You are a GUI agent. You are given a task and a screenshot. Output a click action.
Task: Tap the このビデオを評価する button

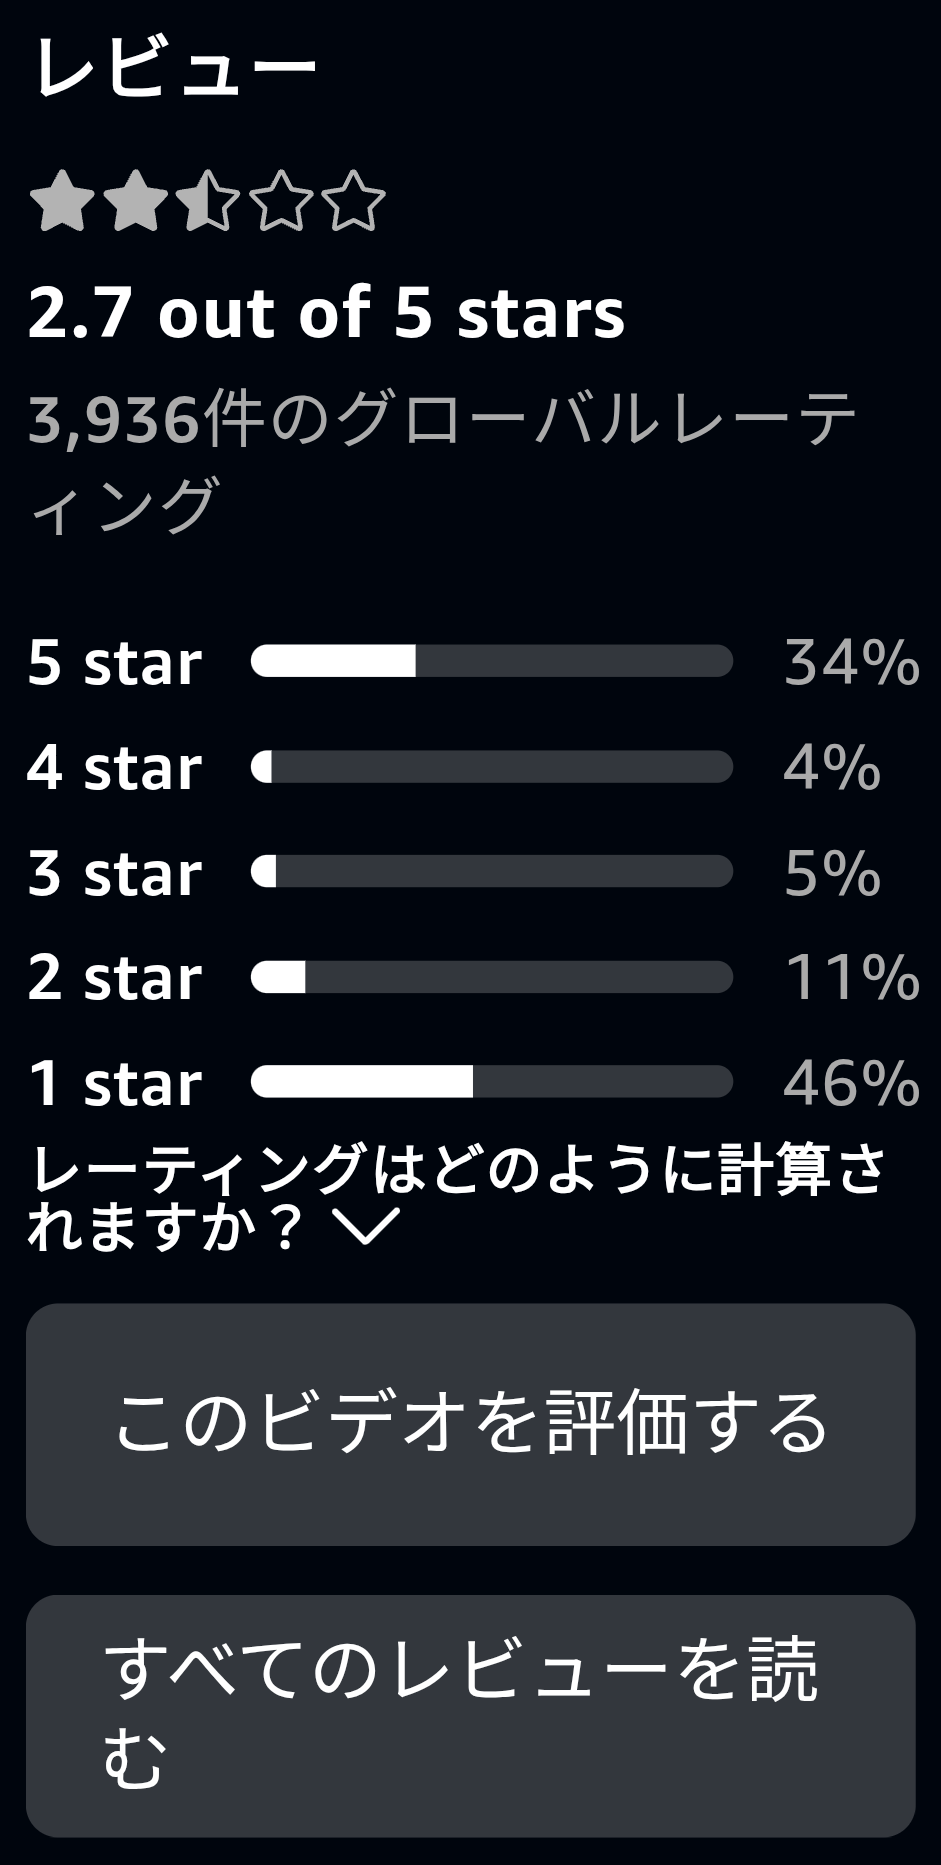click(x=470, y=1424)
